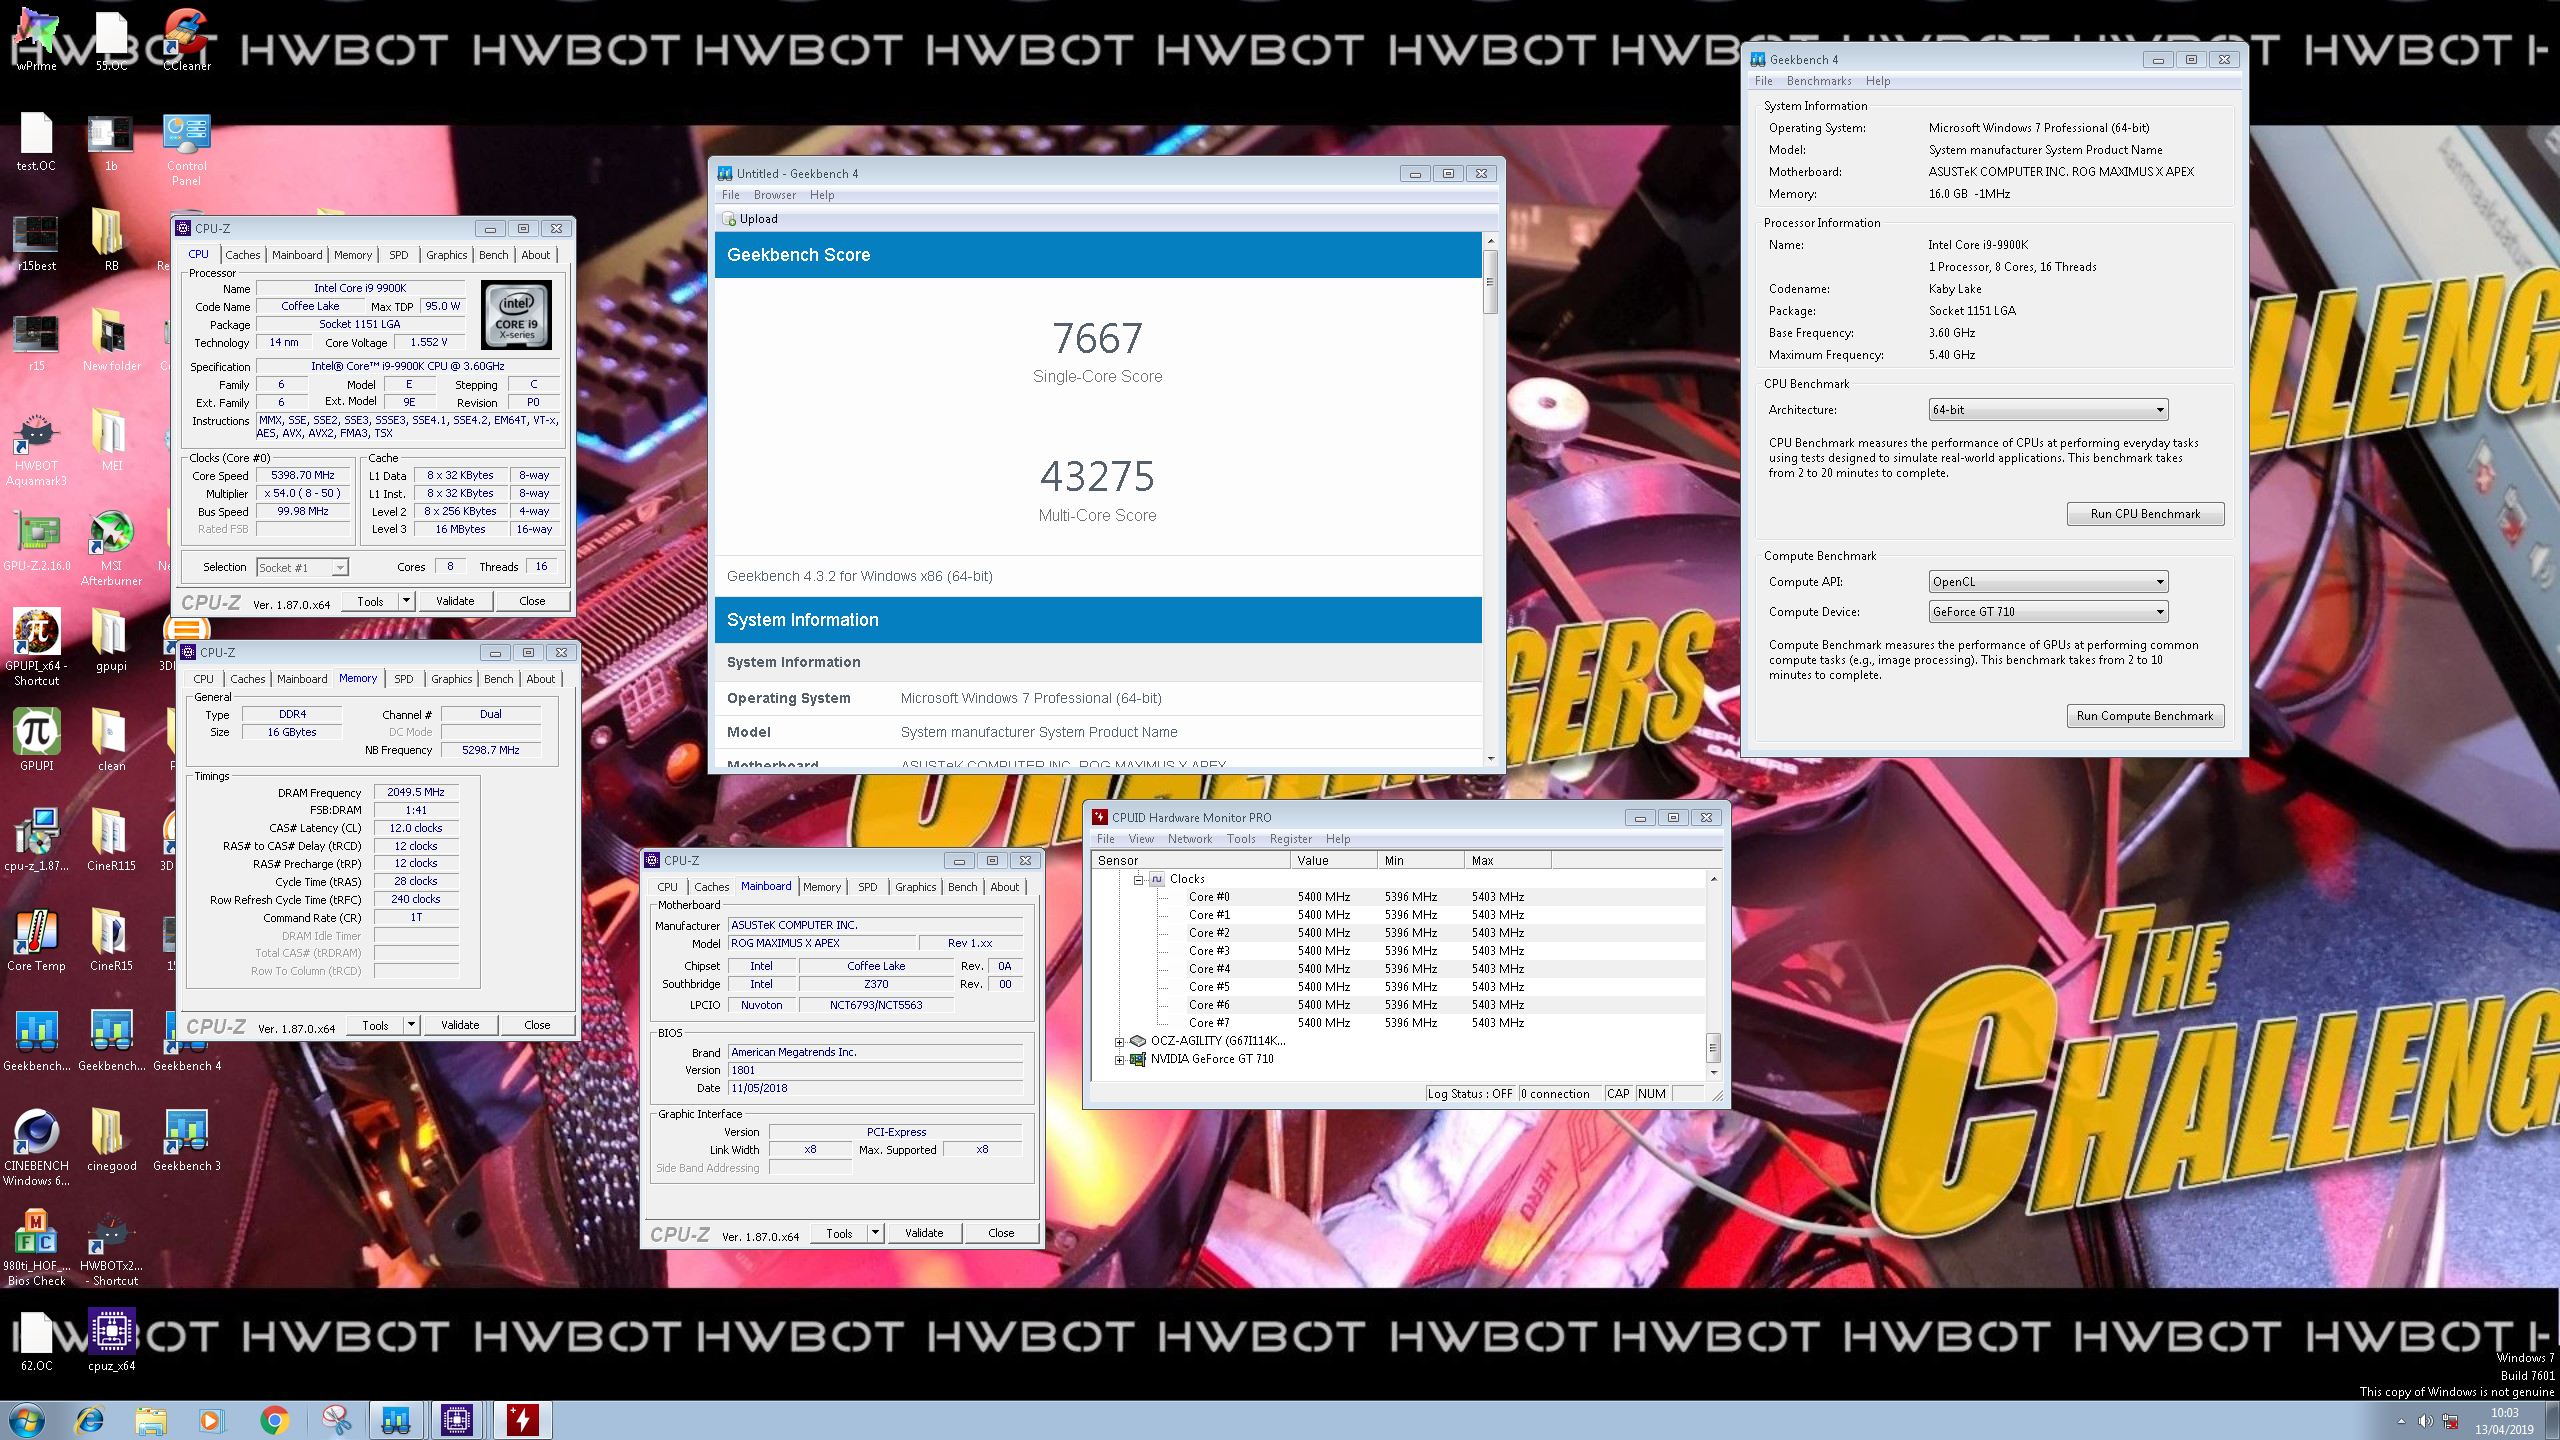Open the CINEBENCH Windows 64 icon
The width and height of the screenshot is (2560, 1440).
tap(36, 1148)
